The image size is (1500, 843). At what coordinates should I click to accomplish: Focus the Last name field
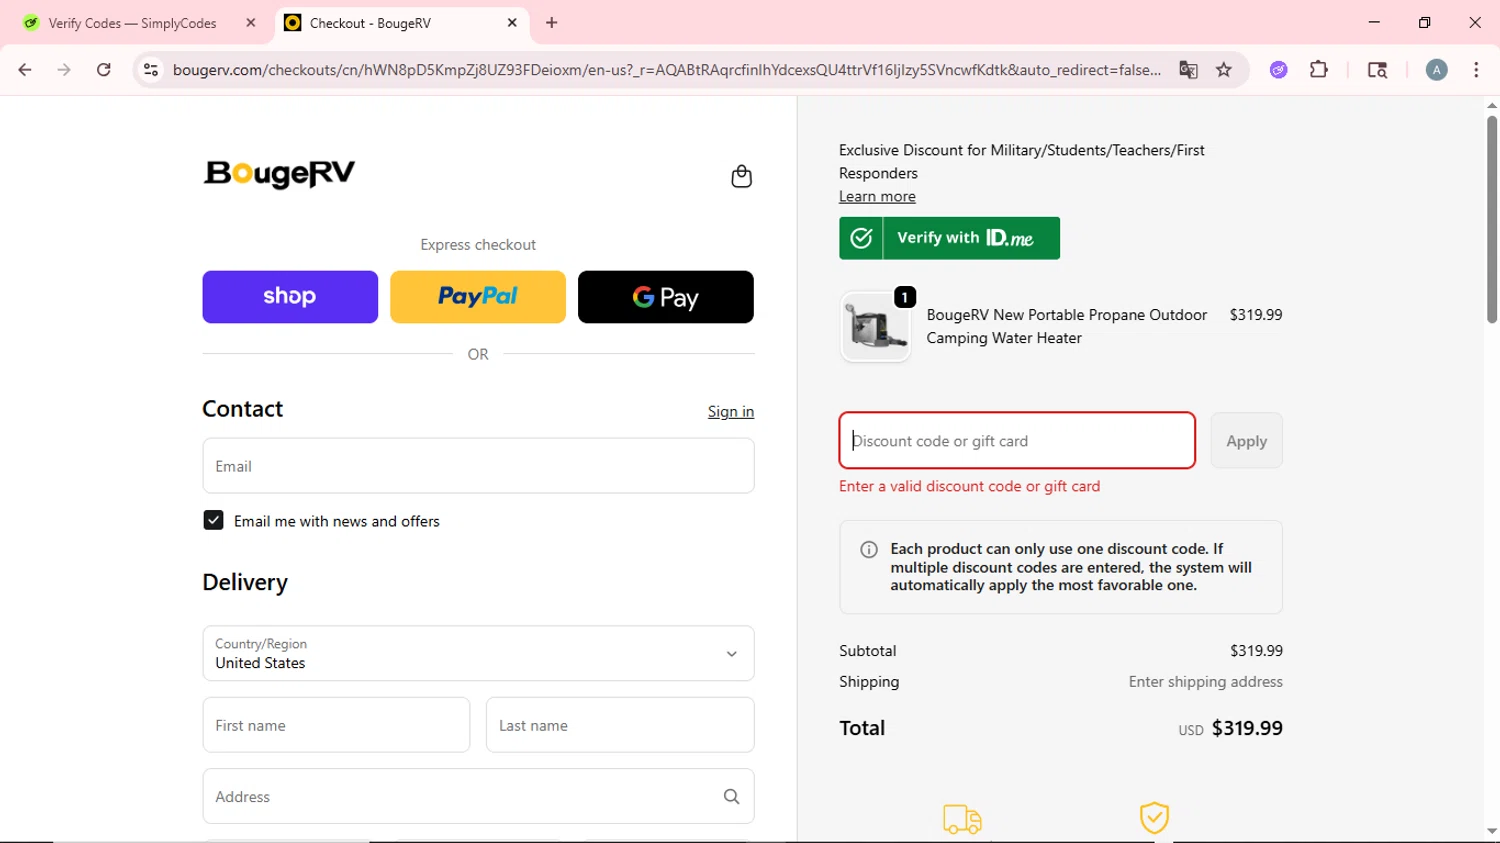[620, 725]
